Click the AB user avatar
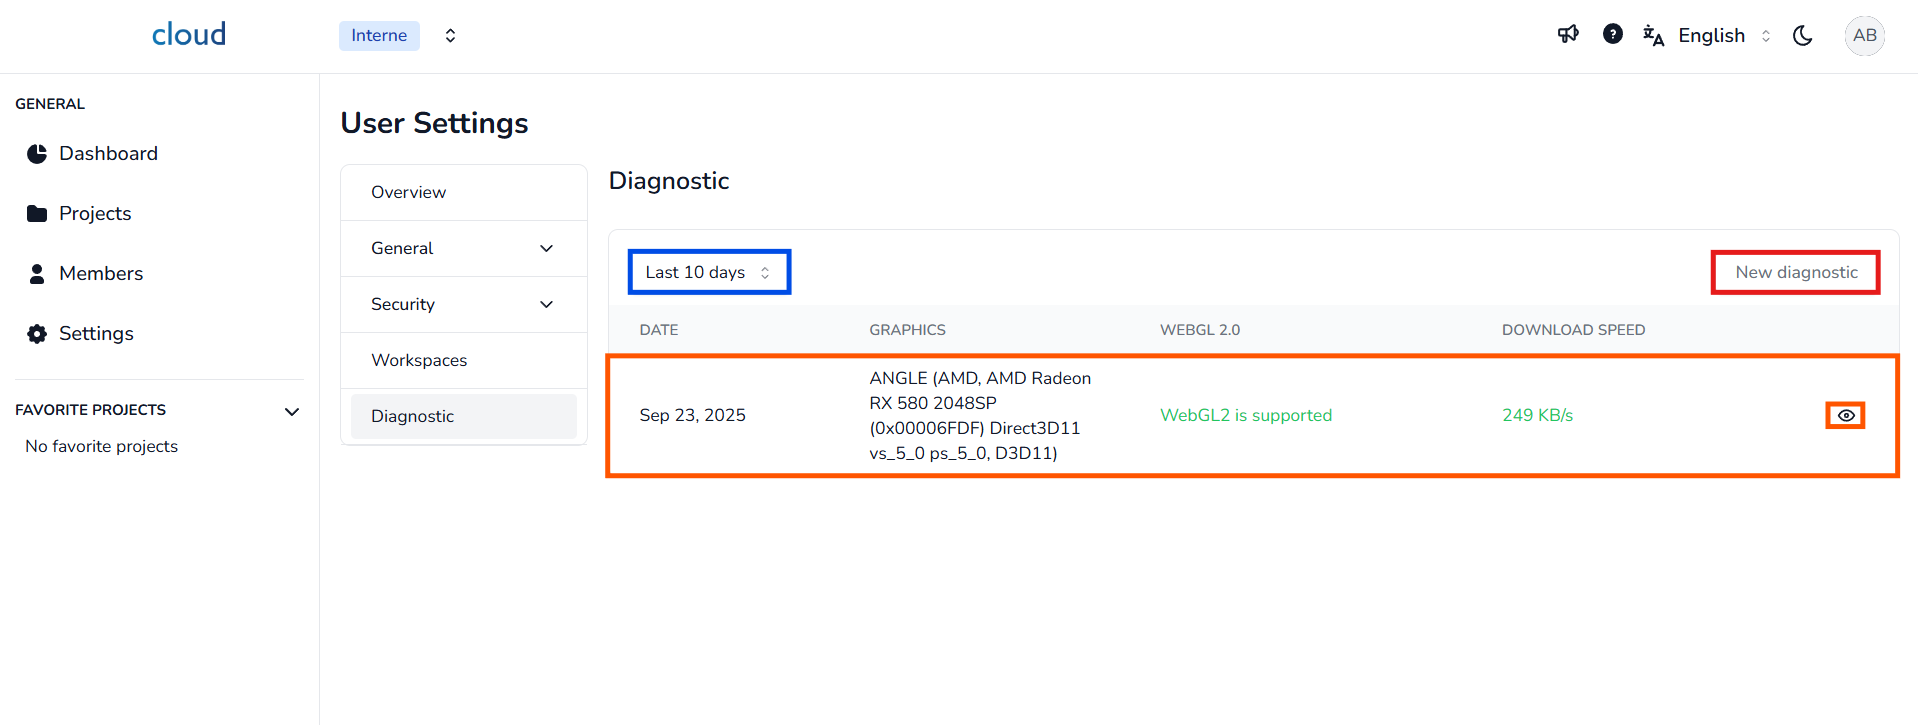Screen dimensions: 1918x725 (1864, 36)
